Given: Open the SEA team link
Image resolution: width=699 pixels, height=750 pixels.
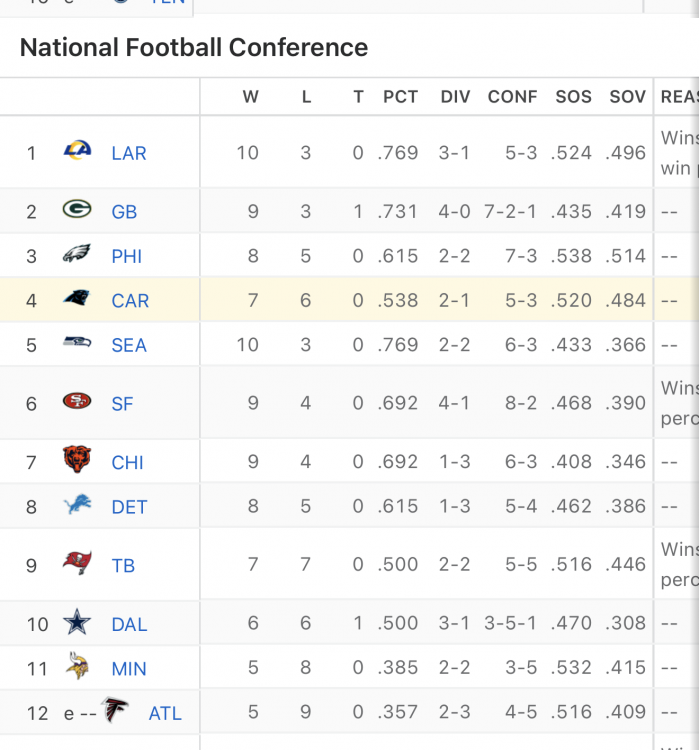Looking at the screenshot, I should pos(129,345).
